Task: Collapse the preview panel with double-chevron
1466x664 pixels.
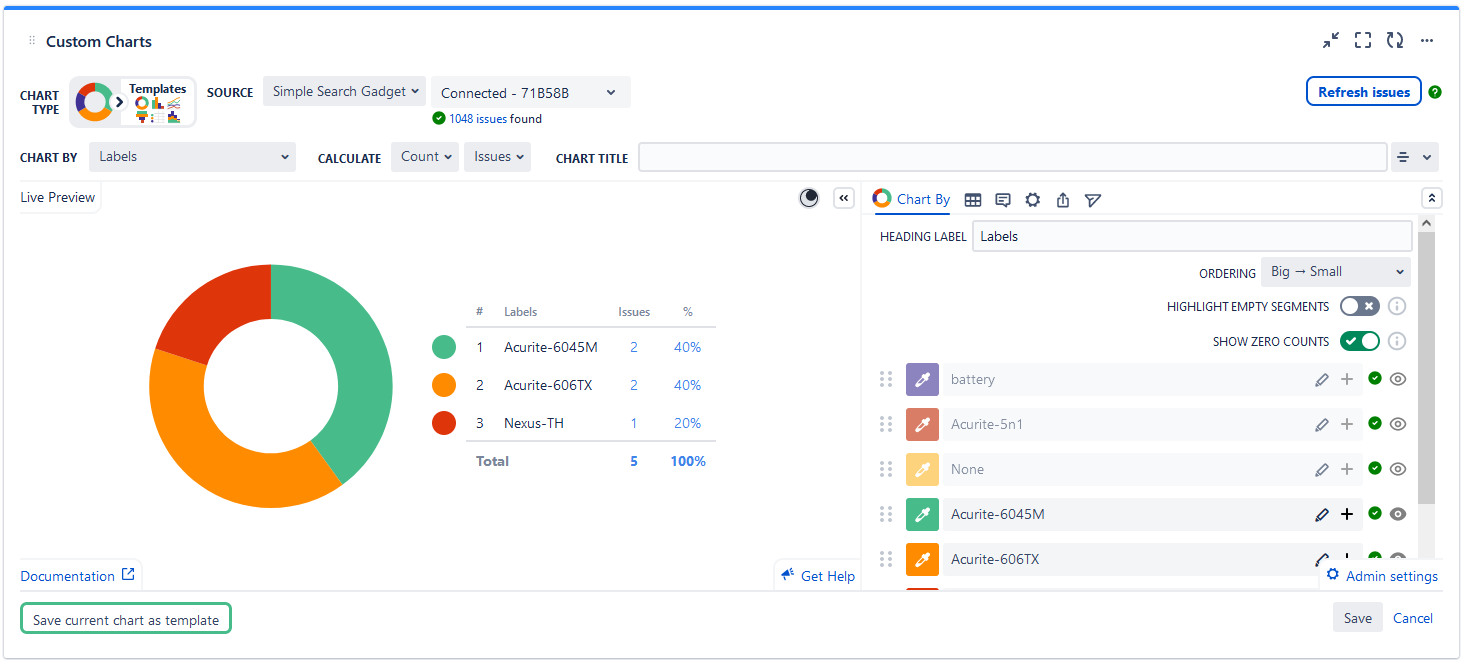Action: (x=844, y=198)
